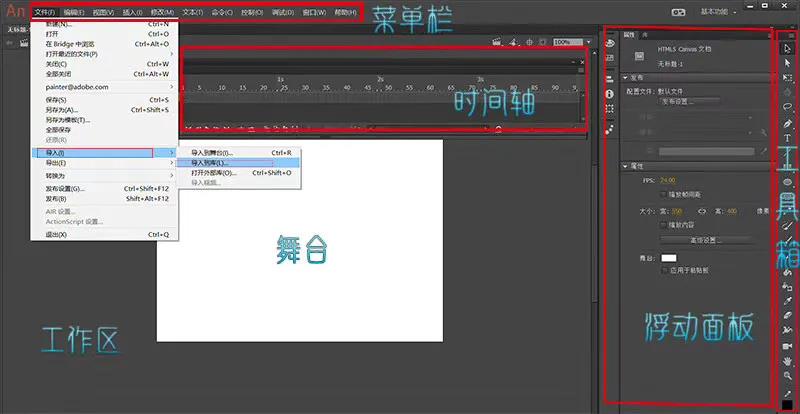
Task: Click the 高级设置 button
Action: [x=705, y=240]
